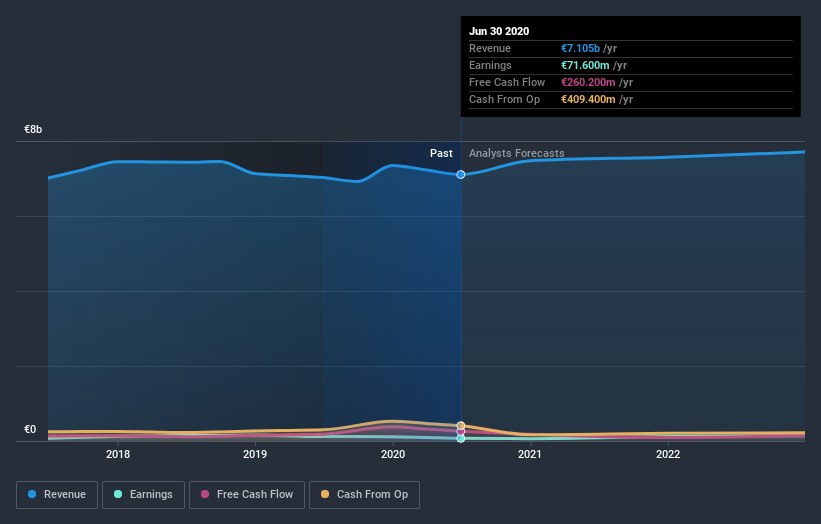This screenshot has width=821, height=524.
Task: Click the €0 y-axis label
Action: pyautogui.click(x=30, y=429)
